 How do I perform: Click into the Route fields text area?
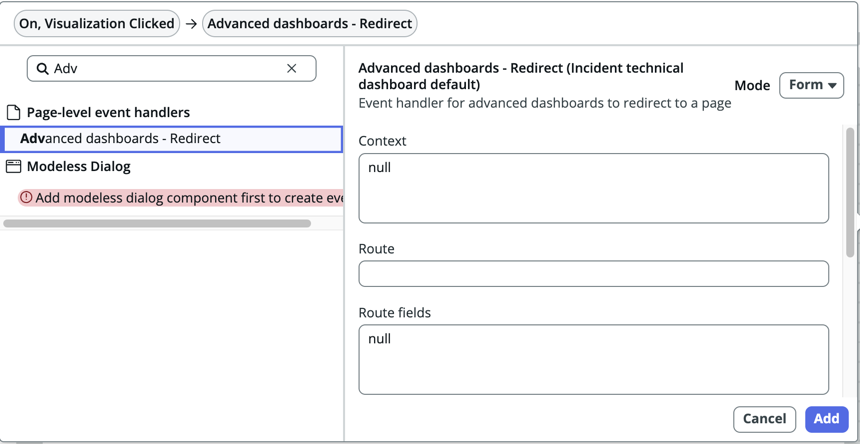click(x=593, y=359)
